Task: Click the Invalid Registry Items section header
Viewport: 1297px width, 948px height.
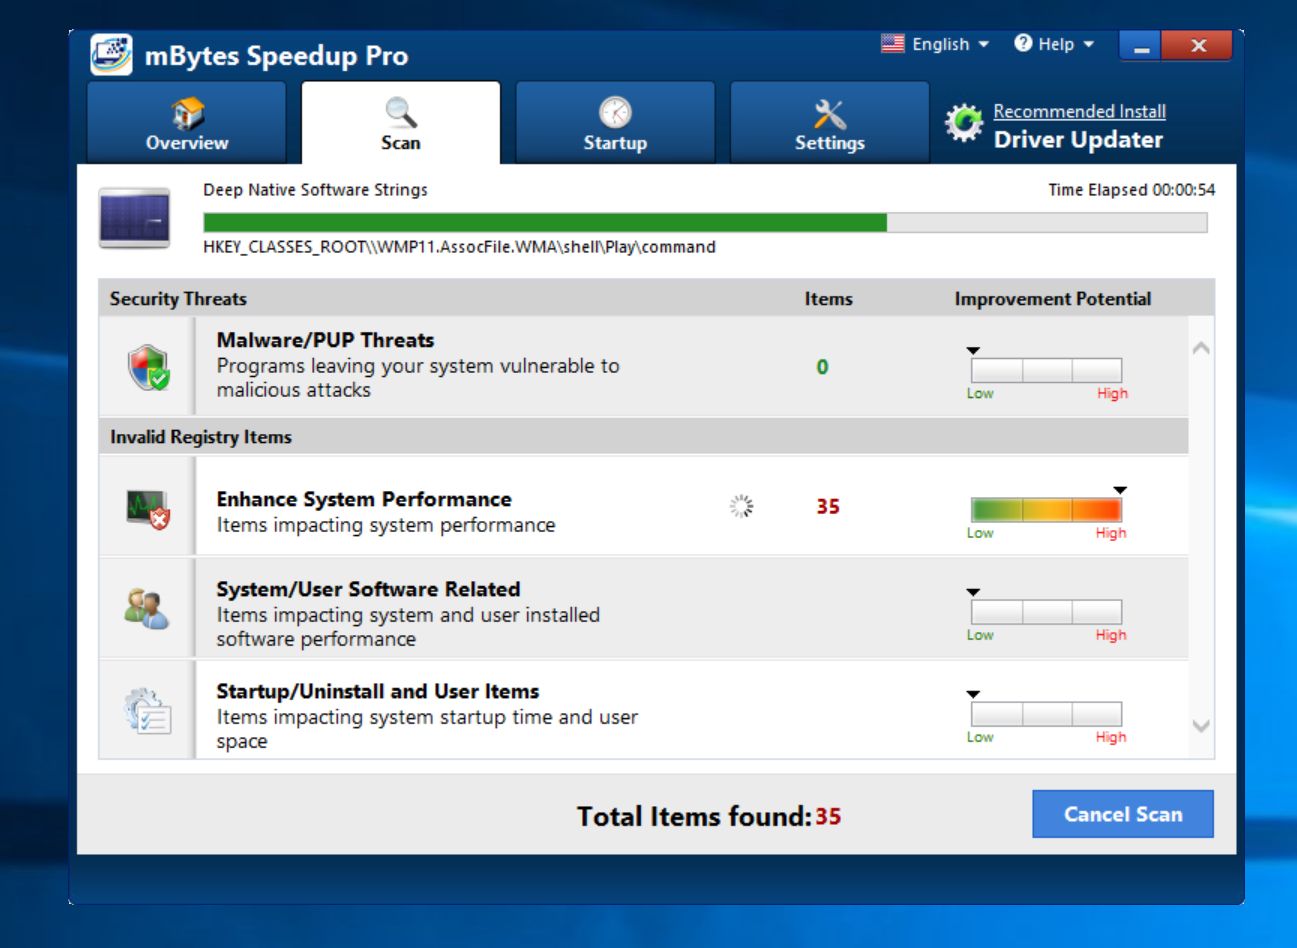Action: point(201,437)
